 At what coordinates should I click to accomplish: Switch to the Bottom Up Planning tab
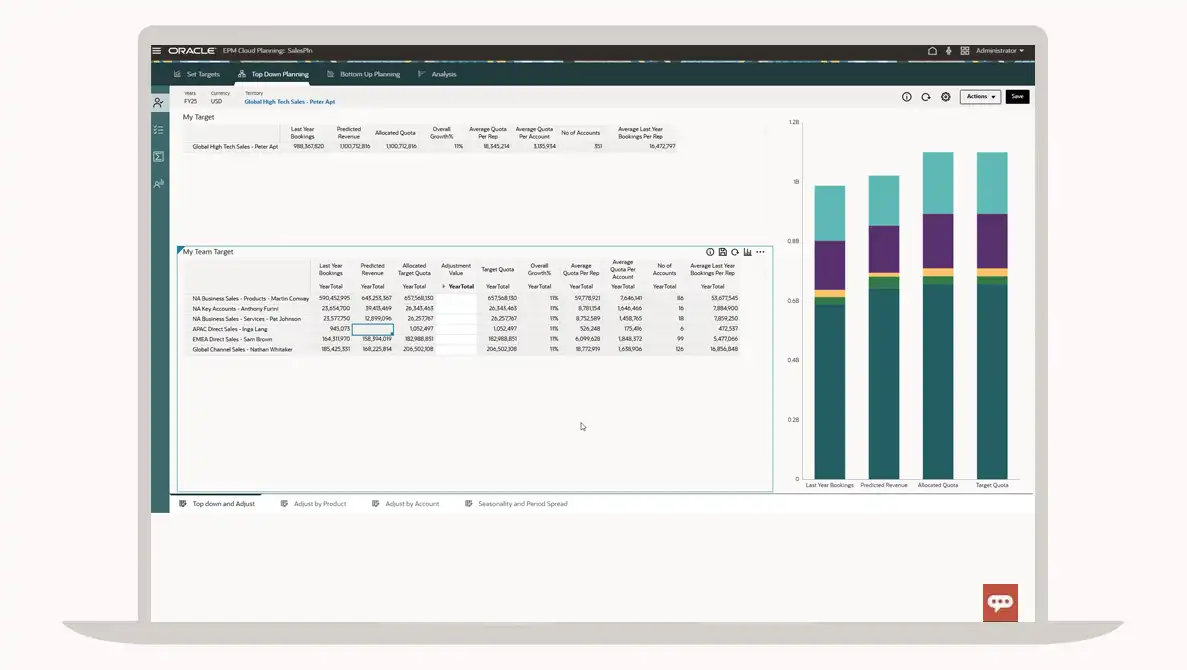pos(369,74)
